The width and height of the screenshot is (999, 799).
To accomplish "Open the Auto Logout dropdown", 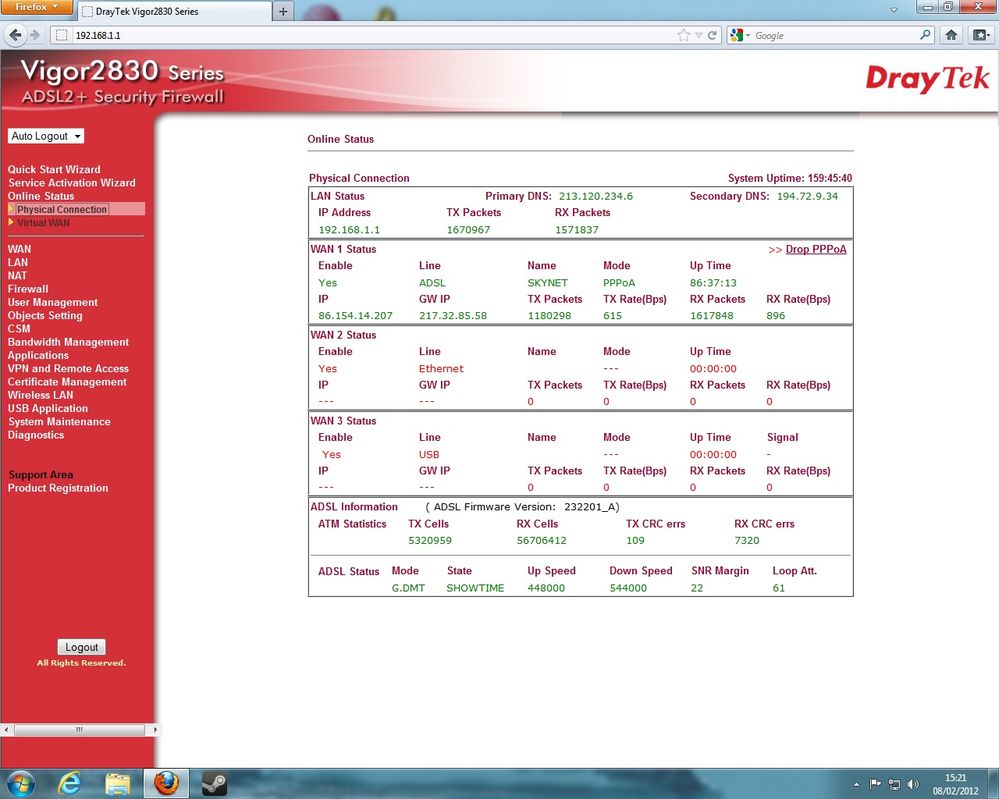I will pyautogui.click(x=46, y=136).
